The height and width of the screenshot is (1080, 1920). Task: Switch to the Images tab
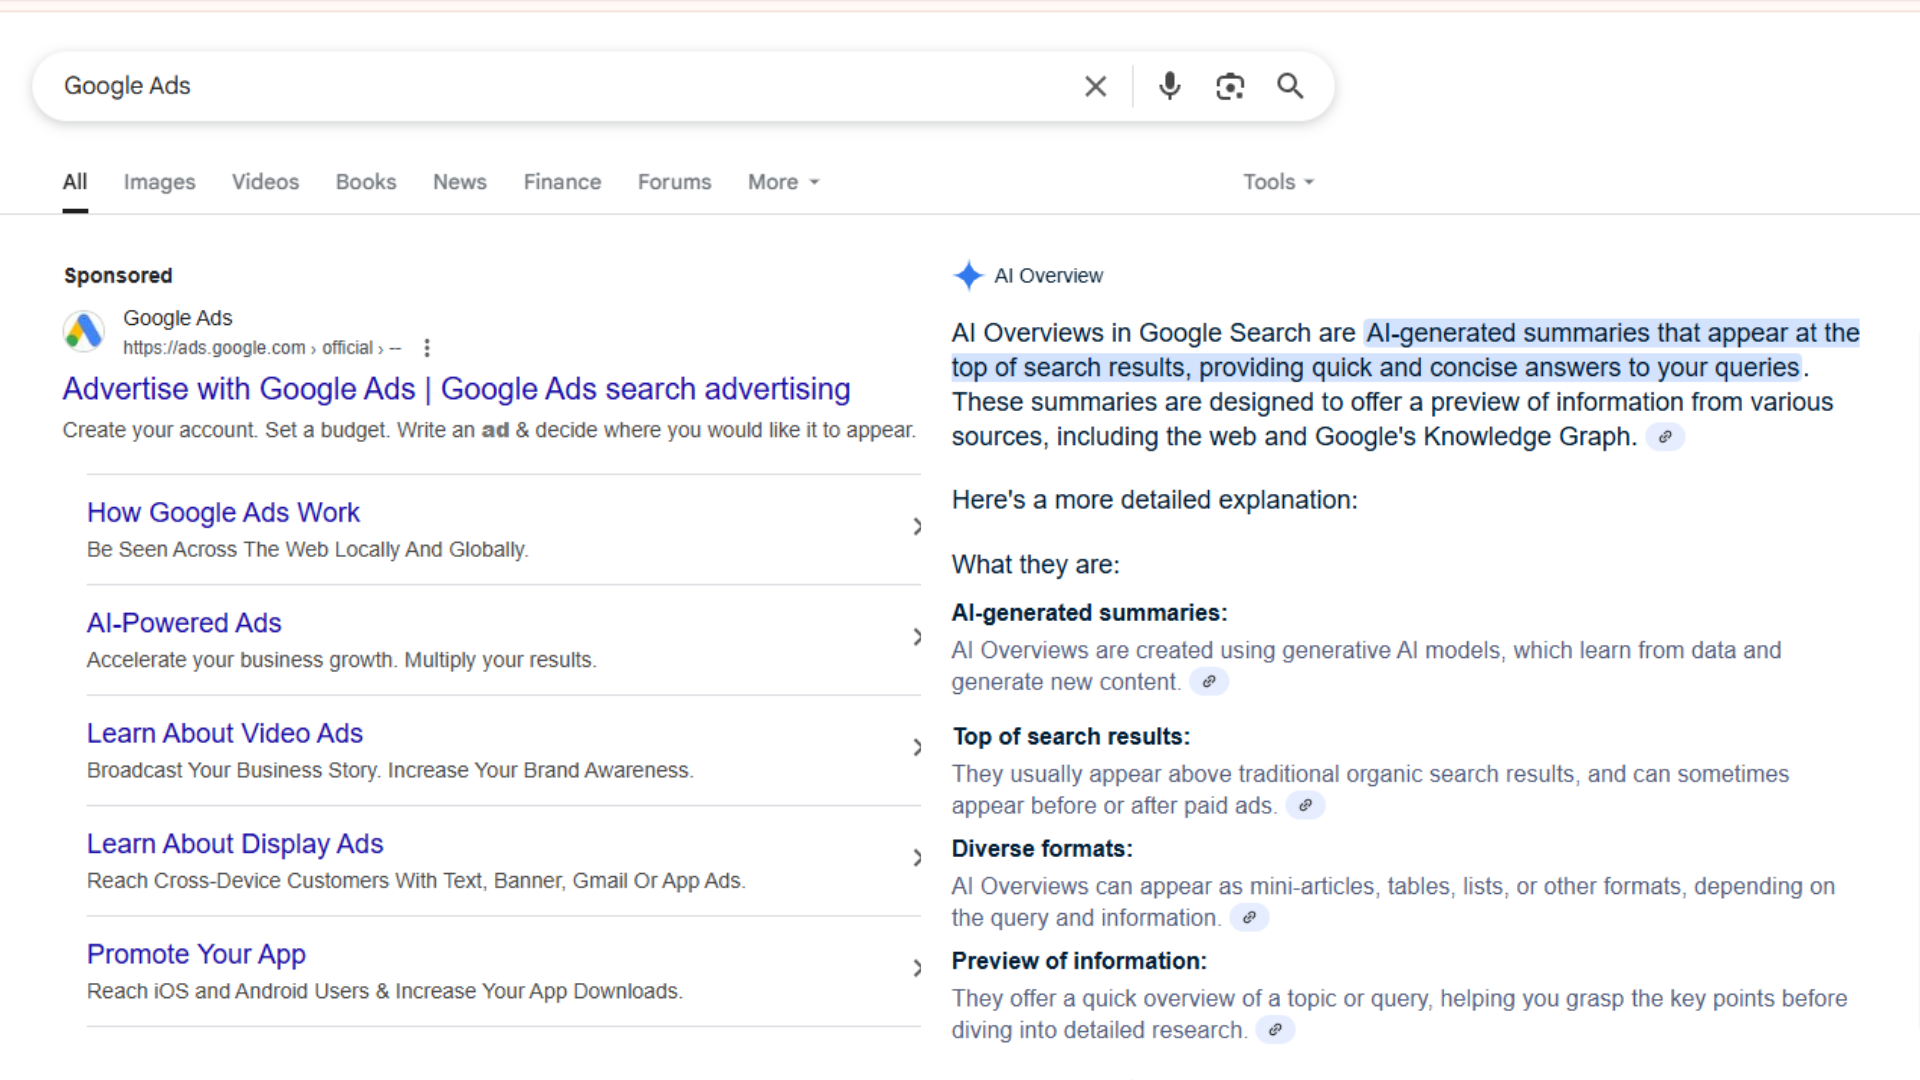pyautogui.click(x=160, y=182)
